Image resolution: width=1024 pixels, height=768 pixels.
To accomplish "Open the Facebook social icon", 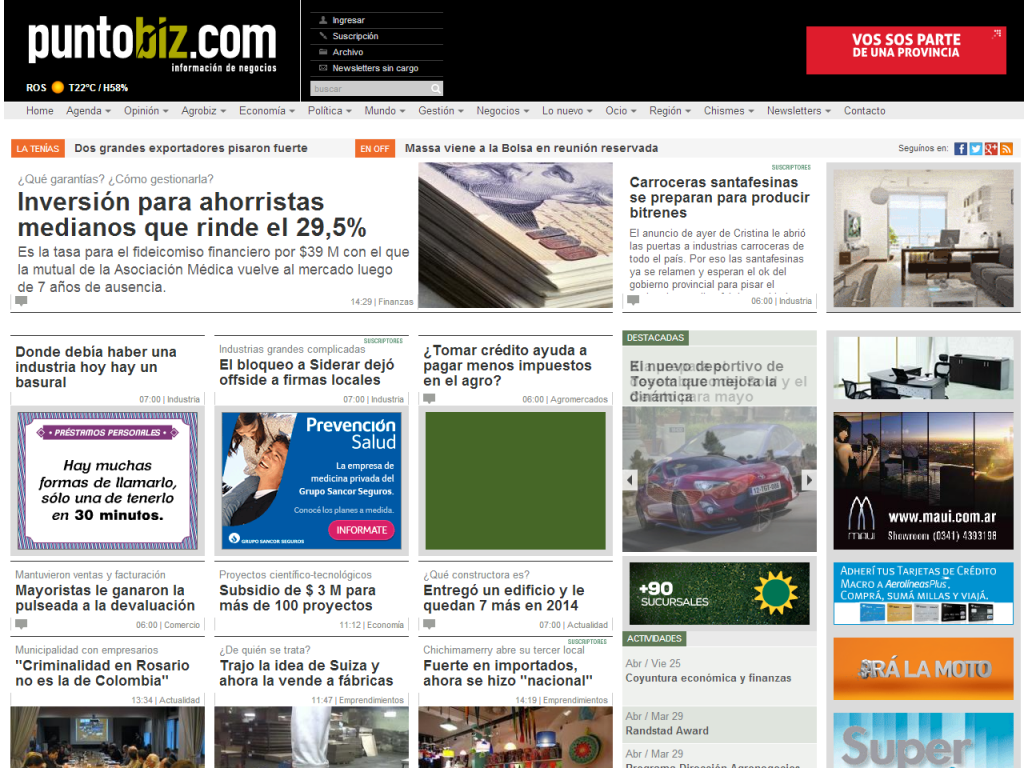I will tap(960, 149).
